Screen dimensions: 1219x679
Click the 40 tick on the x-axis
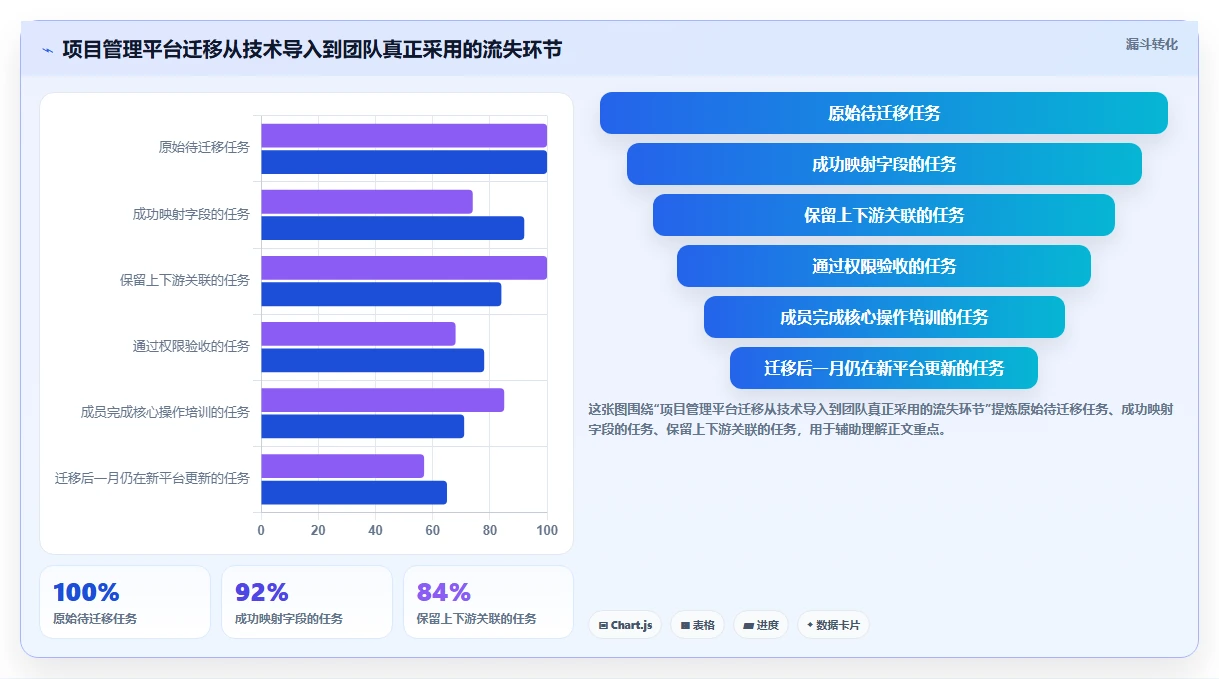coord(376,530)
